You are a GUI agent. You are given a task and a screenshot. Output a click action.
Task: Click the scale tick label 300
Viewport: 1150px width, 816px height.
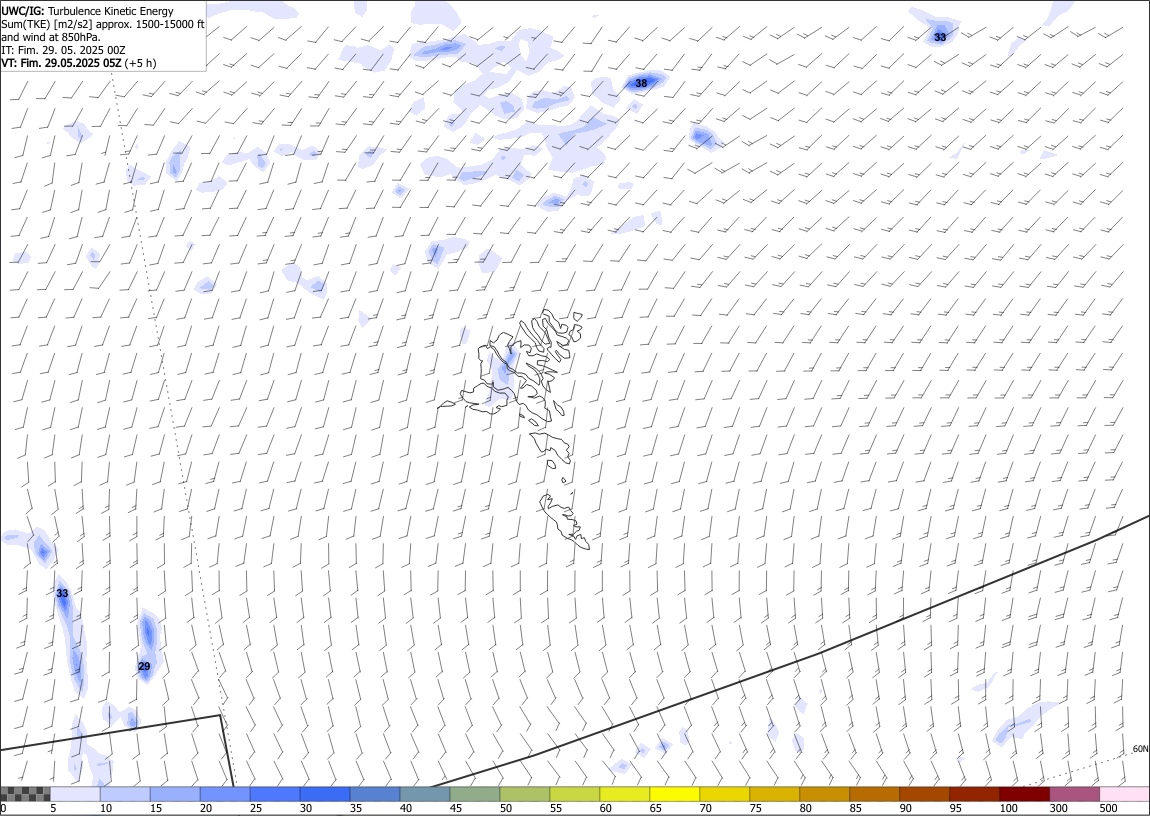[x=1058, y=809]
